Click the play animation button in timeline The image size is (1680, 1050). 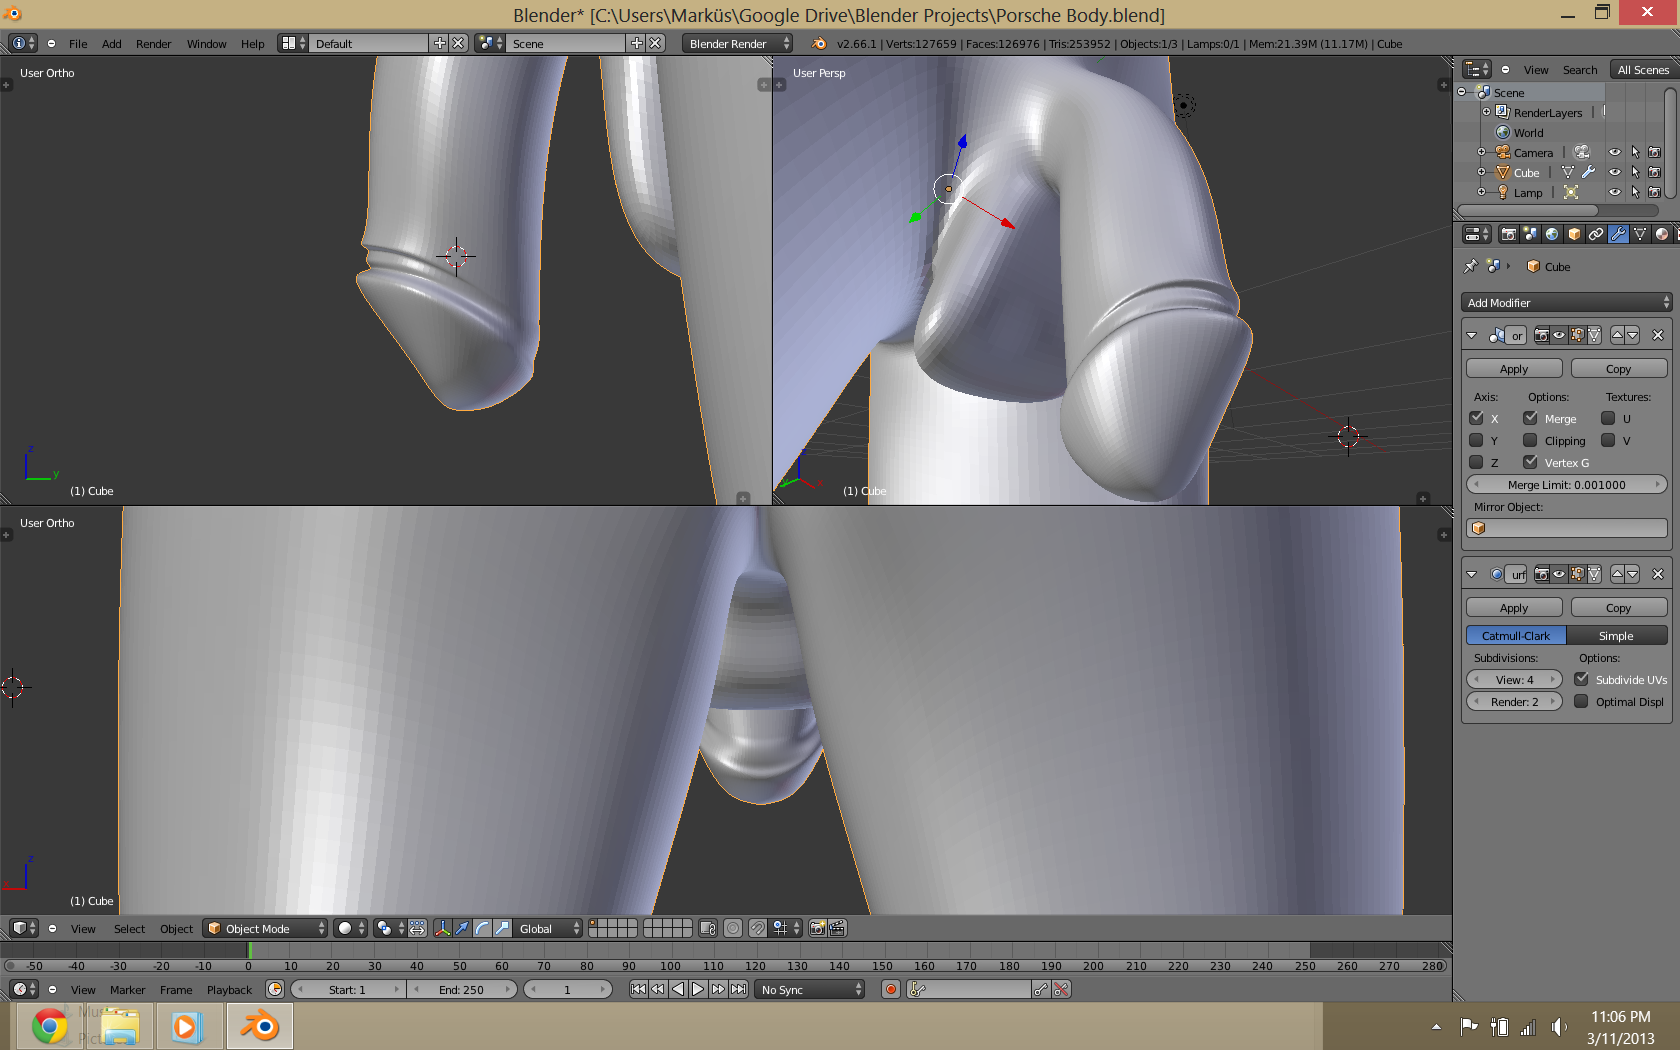(698, 990)
